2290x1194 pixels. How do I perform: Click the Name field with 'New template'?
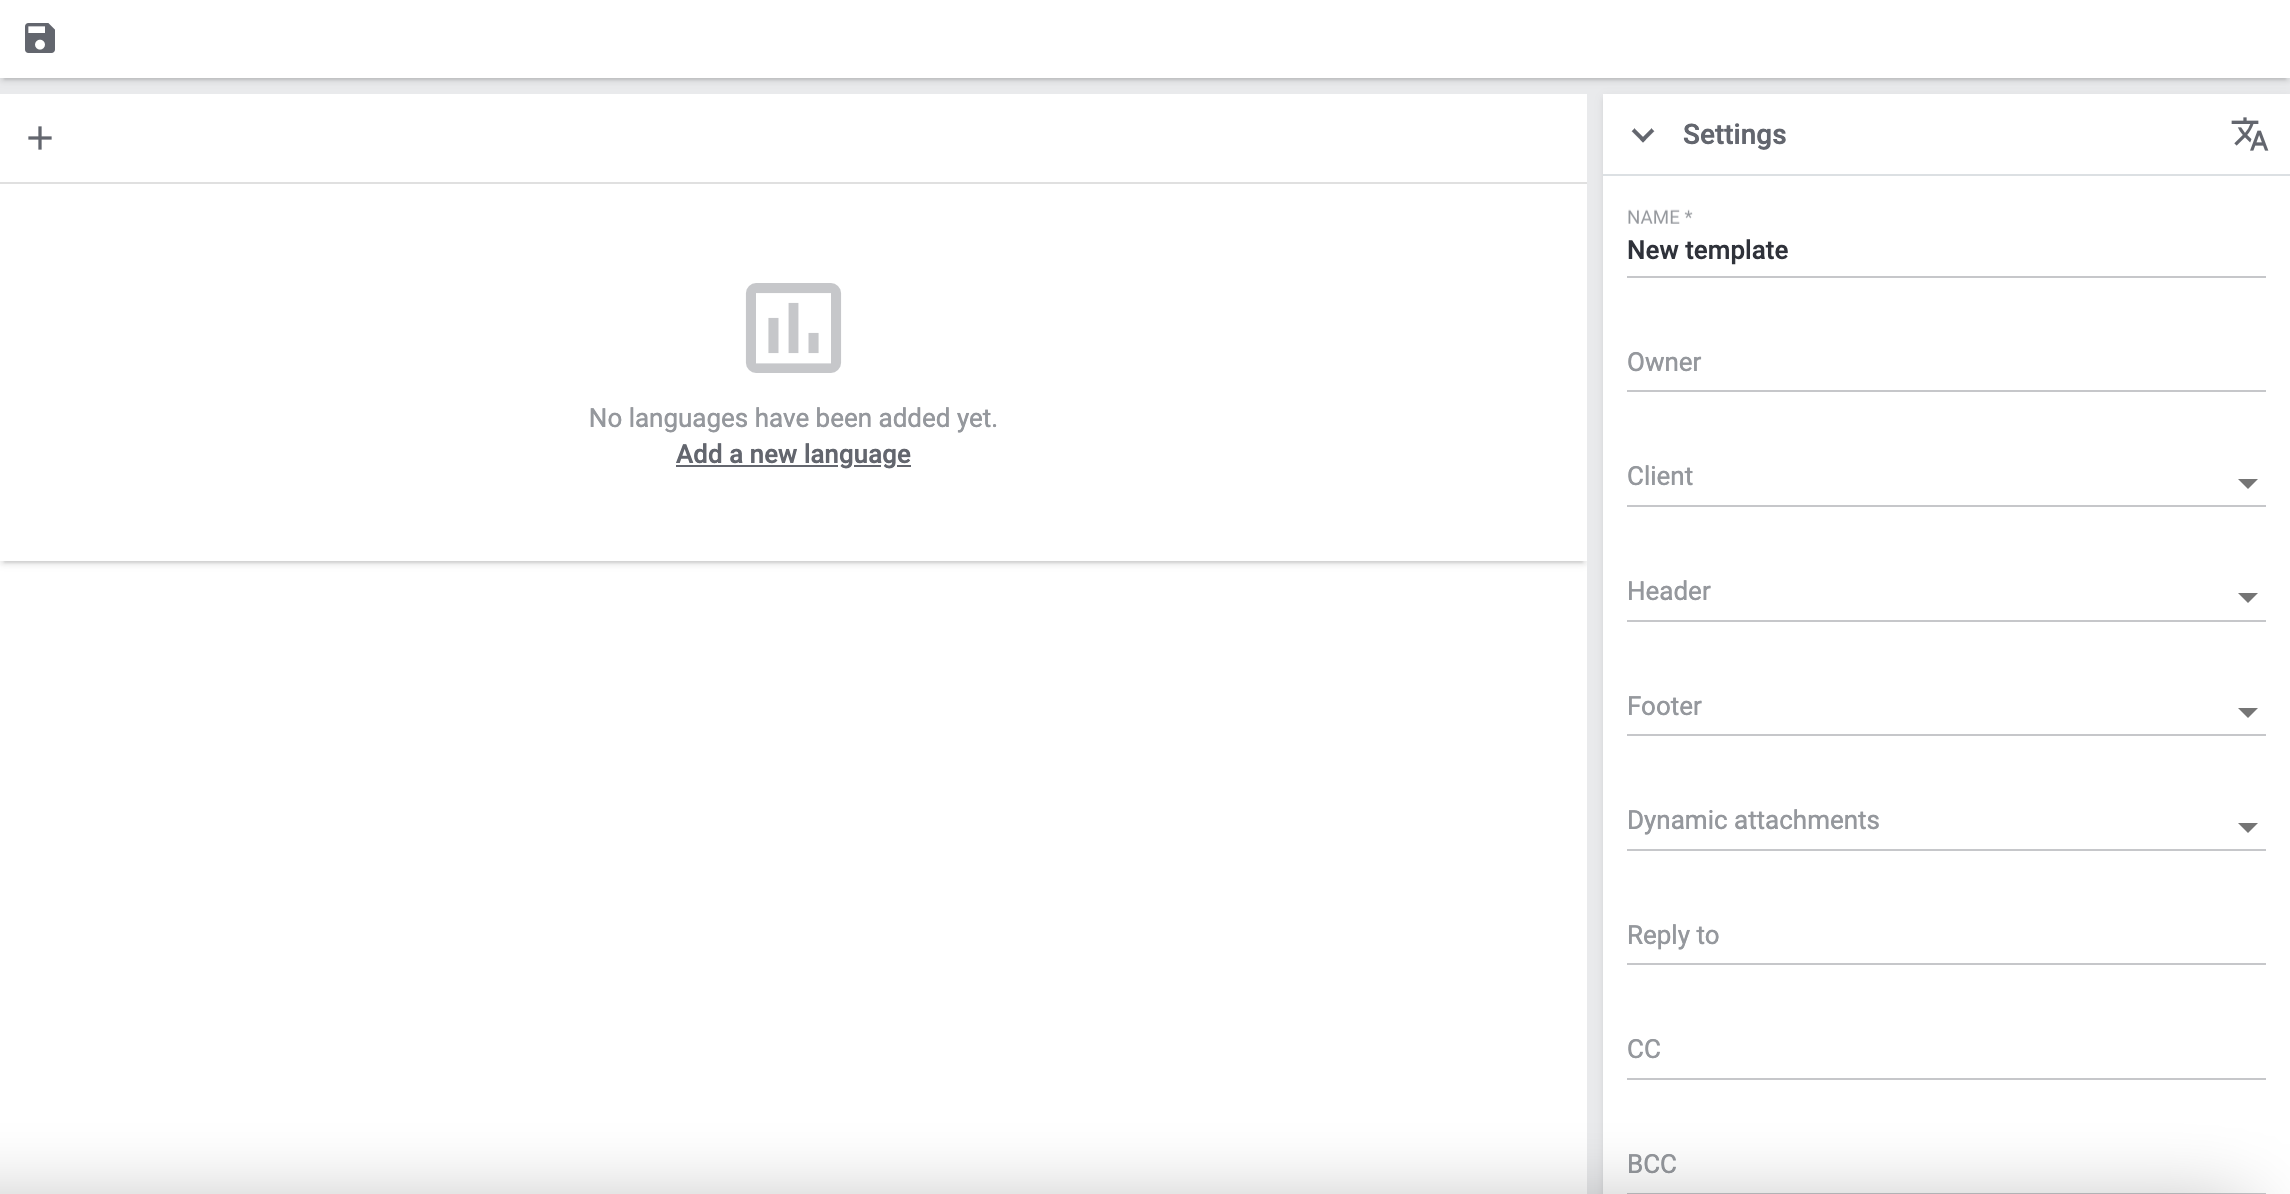[x=1944, y=251]
